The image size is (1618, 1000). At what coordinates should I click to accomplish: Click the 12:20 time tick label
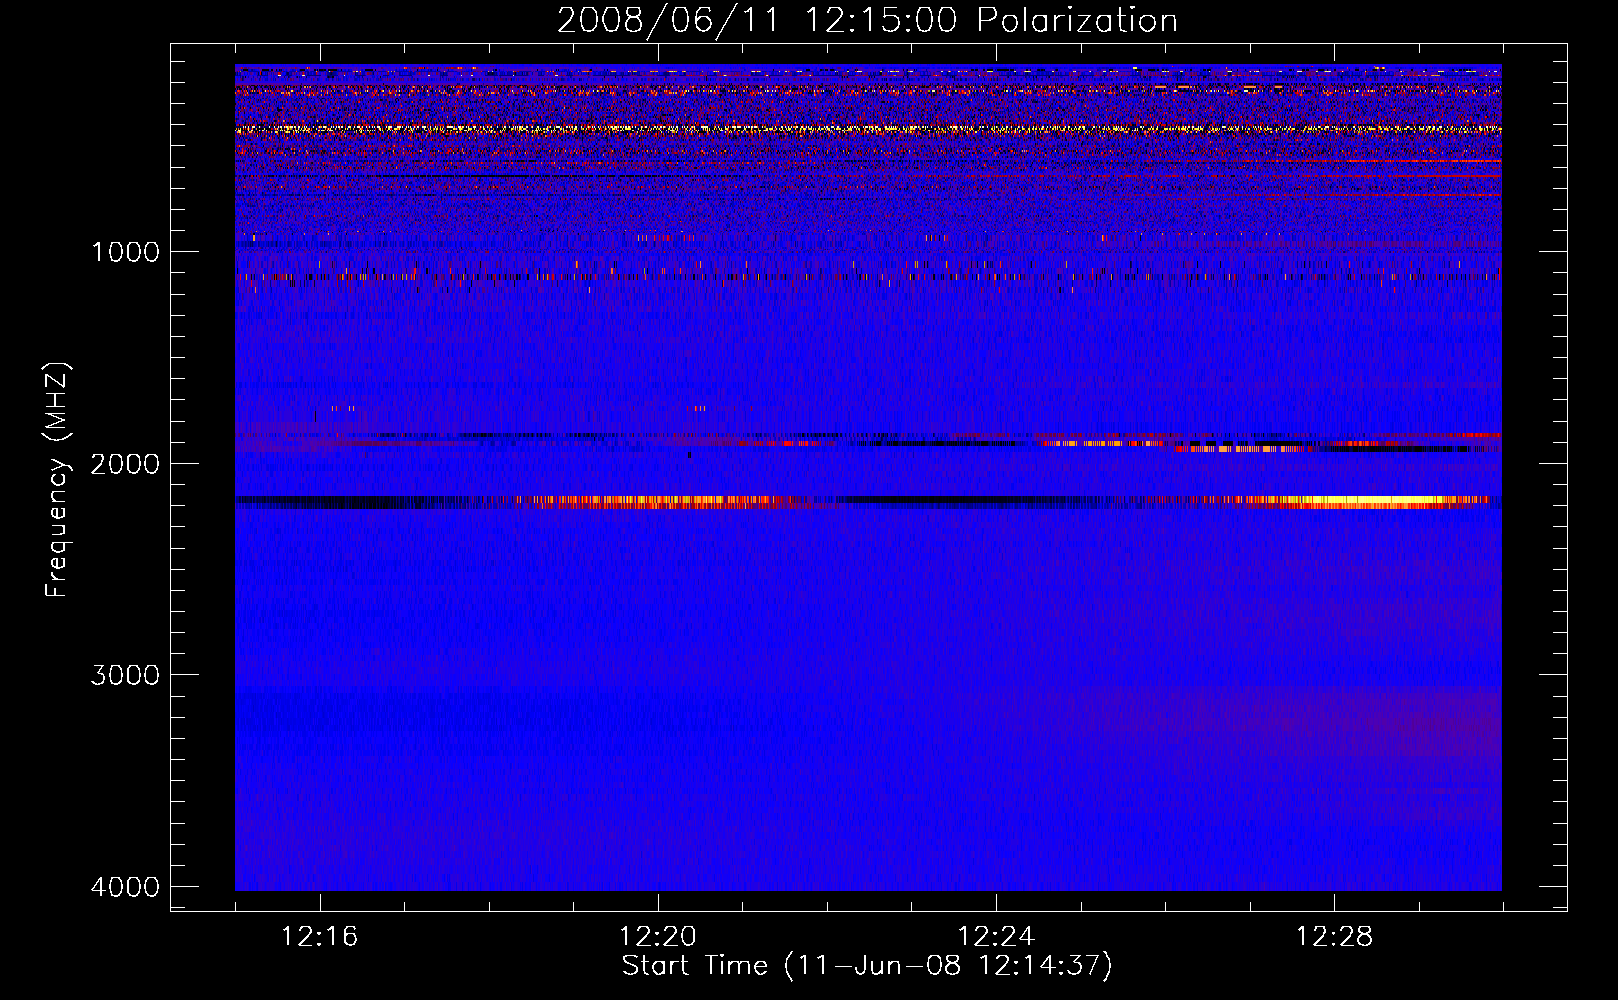coord(658,937)
